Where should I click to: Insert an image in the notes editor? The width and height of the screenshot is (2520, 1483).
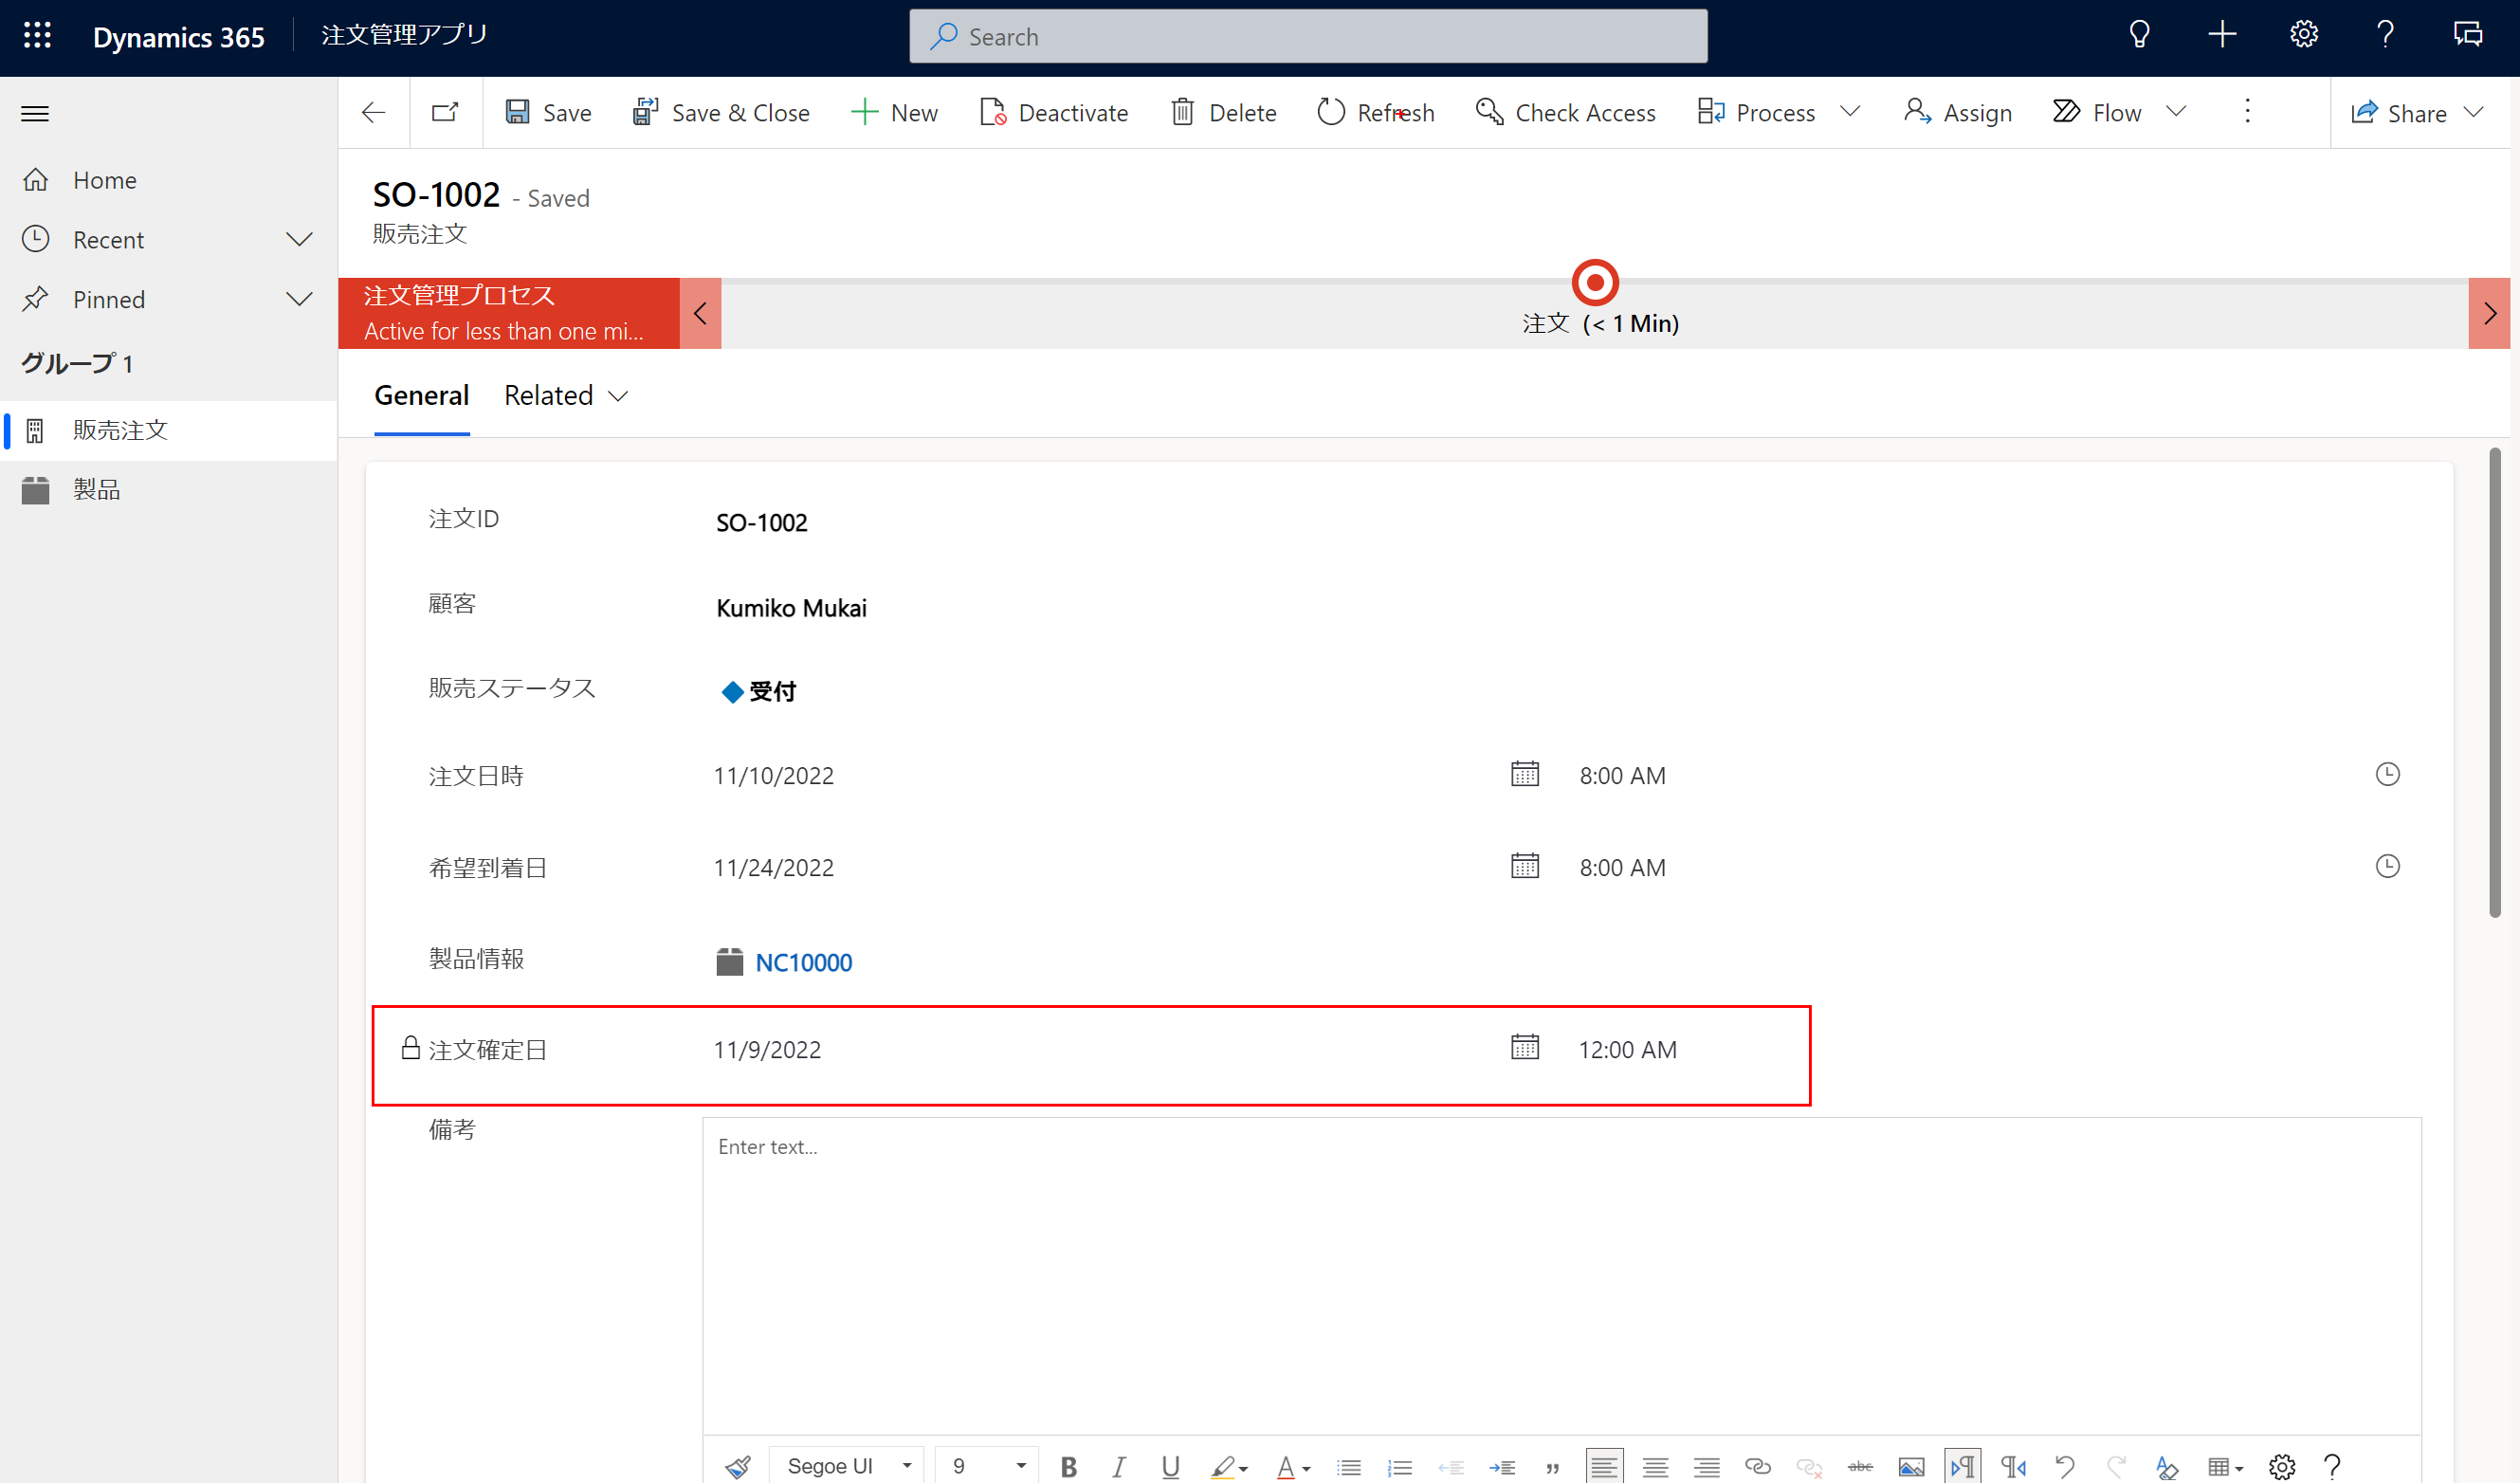(x=1911, y=1465)
